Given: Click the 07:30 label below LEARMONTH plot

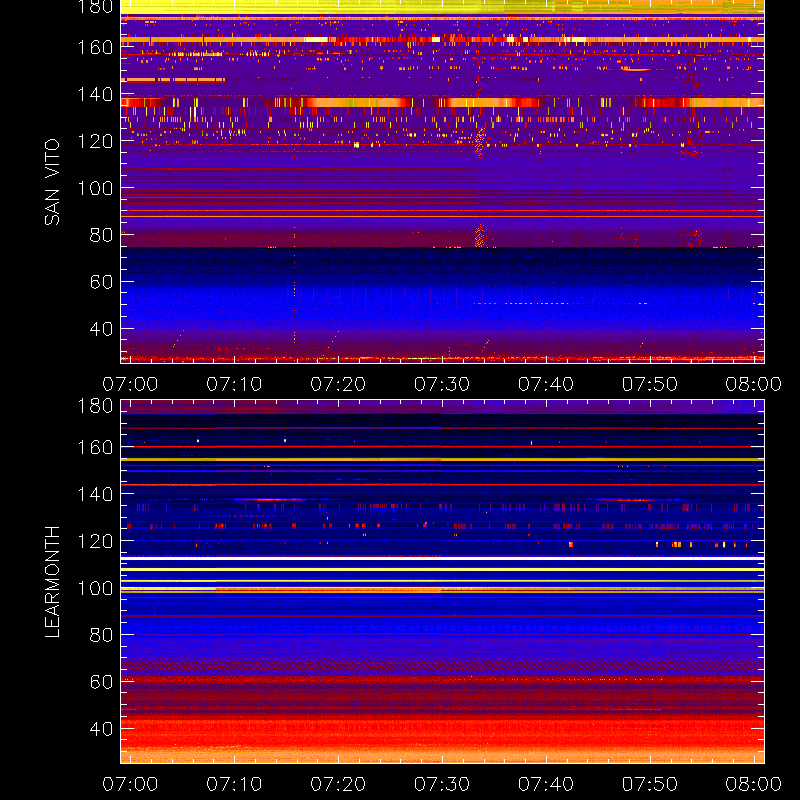Looking at the screenshot, I should pyautogui.click(x=442, y=784).
